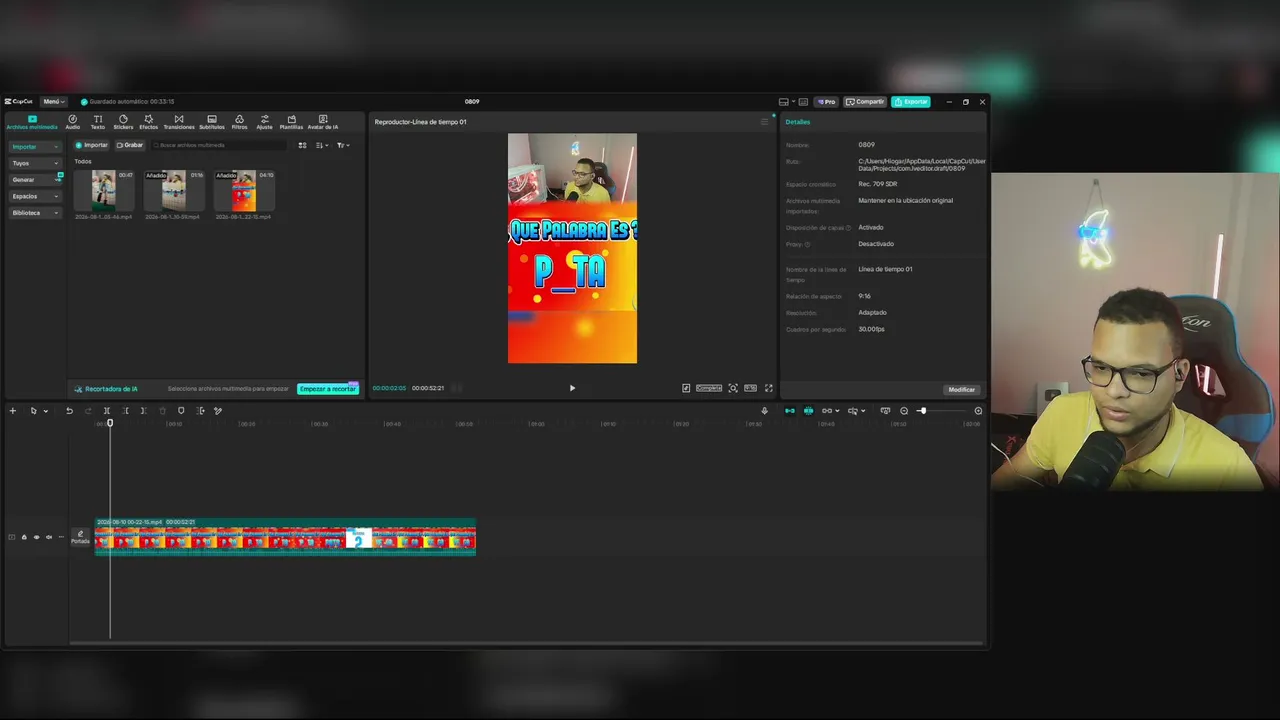The width and height of the screenshot is (1280, 720).
Task: Open the Subtítulos tab
Action: tap(212, 122)
